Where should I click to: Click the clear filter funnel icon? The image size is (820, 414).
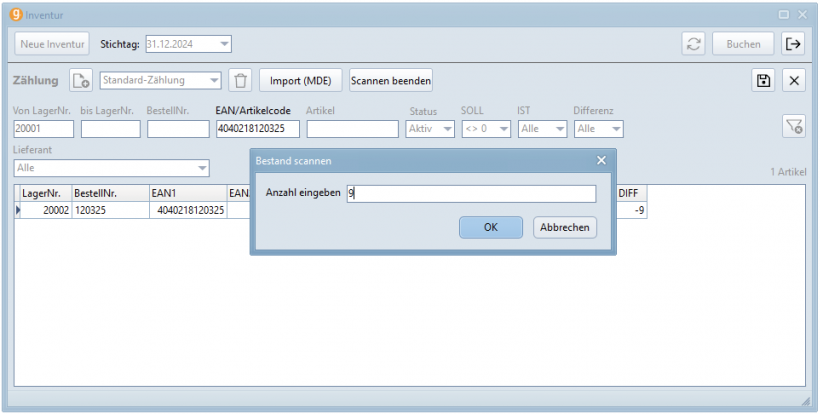(x=793, y=126)
